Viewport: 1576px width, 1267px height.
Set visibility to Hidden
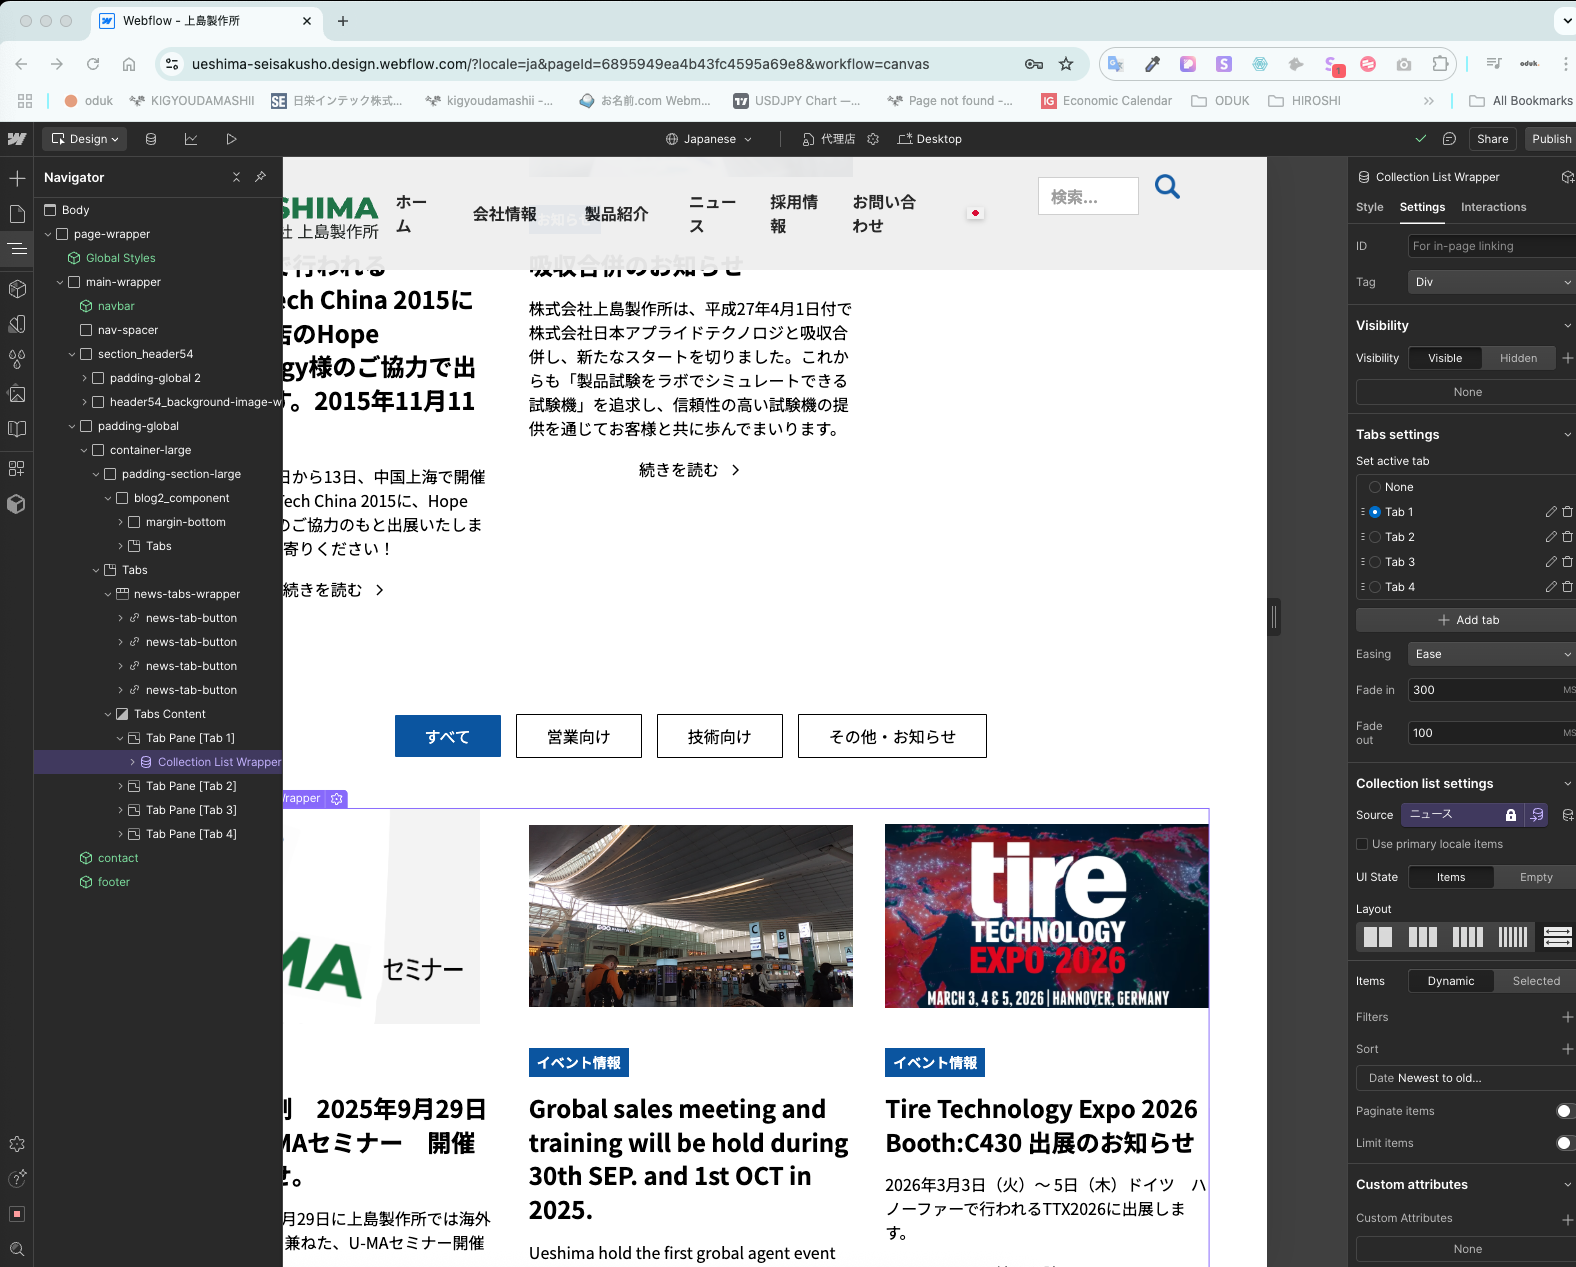point(1518,358)
